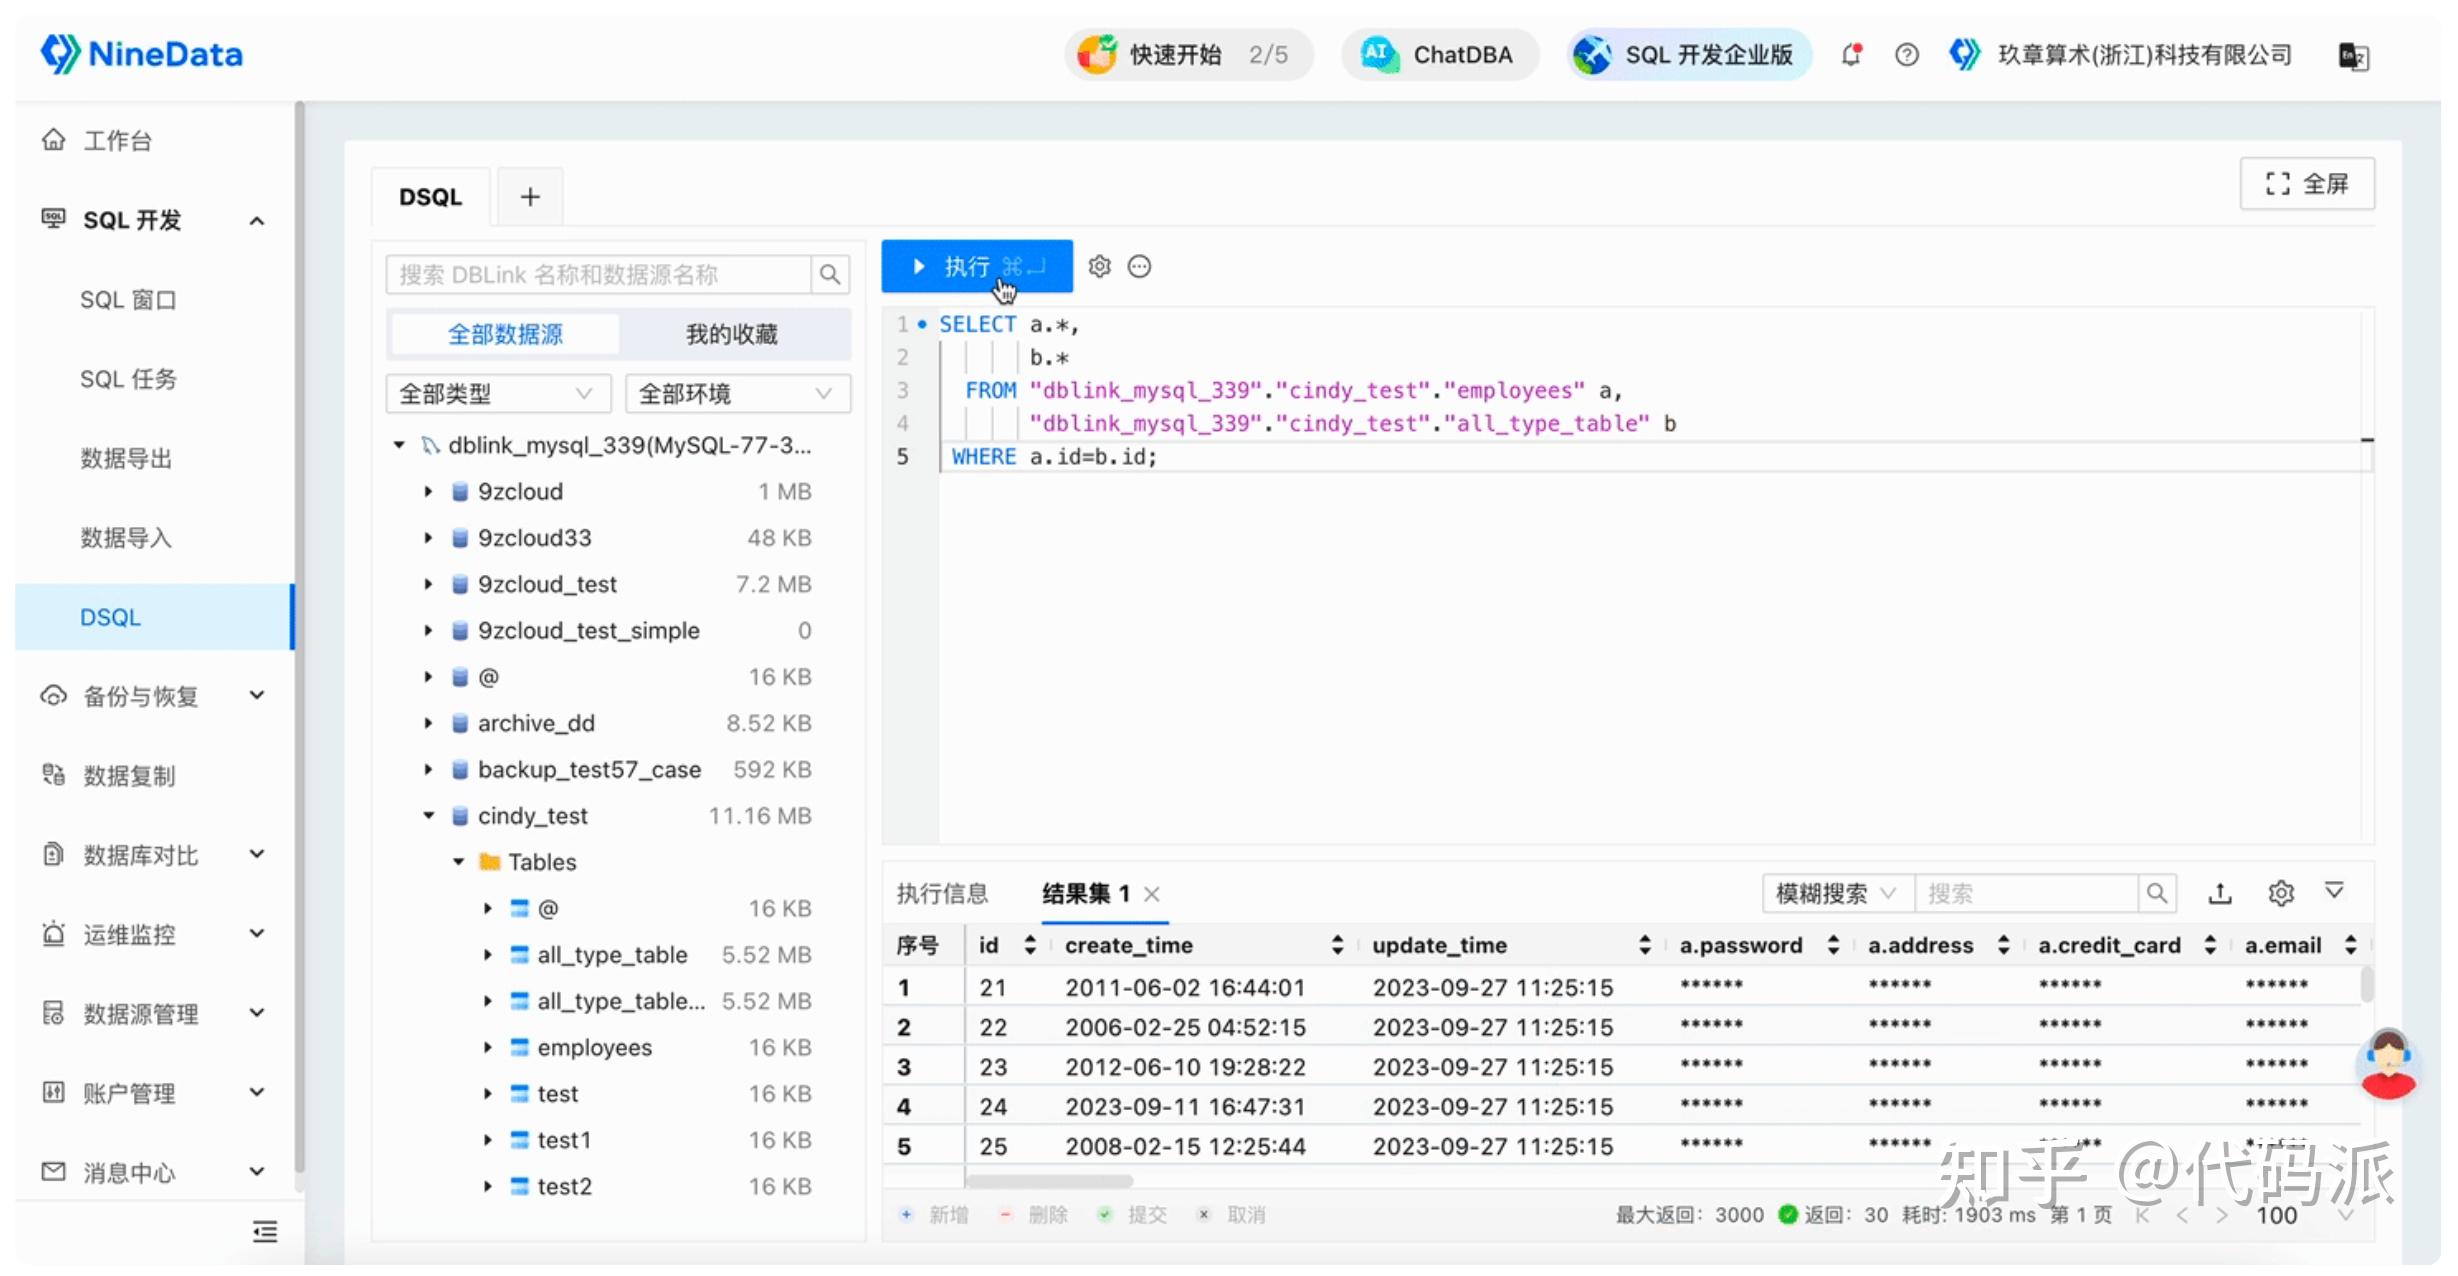Collapse the cindy_test database node

tap(429, 815)
